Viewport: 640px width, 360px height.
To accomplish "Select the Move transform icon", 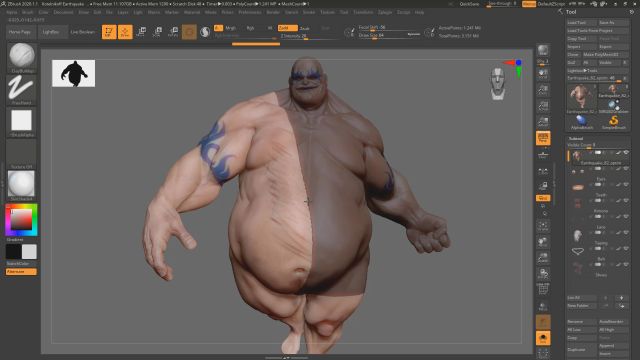I will click(141, 32).
